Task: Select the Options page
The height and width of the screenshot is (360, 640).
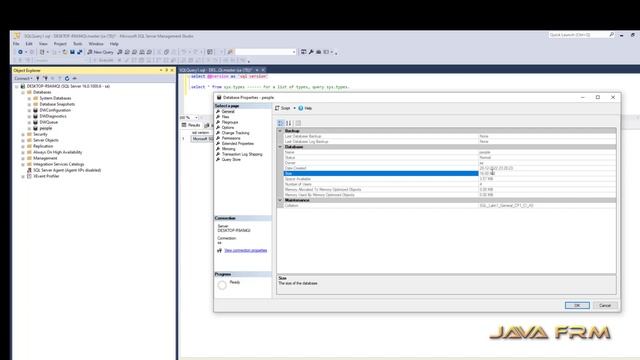Action: click(x=228, y=127)
